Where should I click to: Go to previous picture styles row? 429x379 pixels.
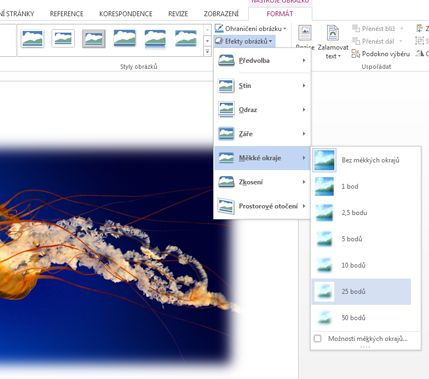coord(207,30)
